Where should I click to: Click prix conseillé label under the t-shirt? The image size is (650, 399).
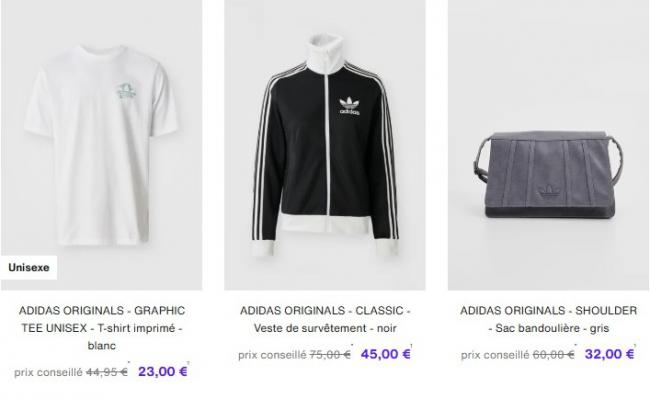(48, 372)
